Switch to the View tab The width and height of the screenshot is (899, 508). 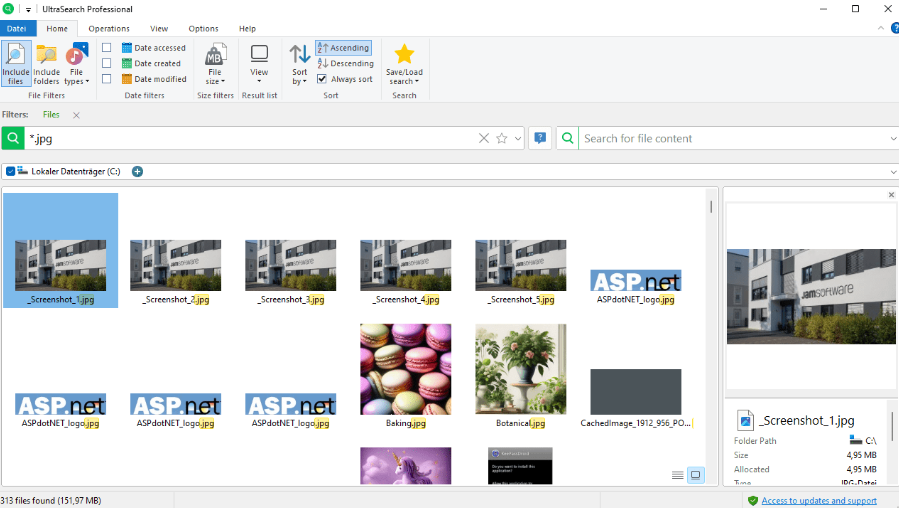[159, 28]
